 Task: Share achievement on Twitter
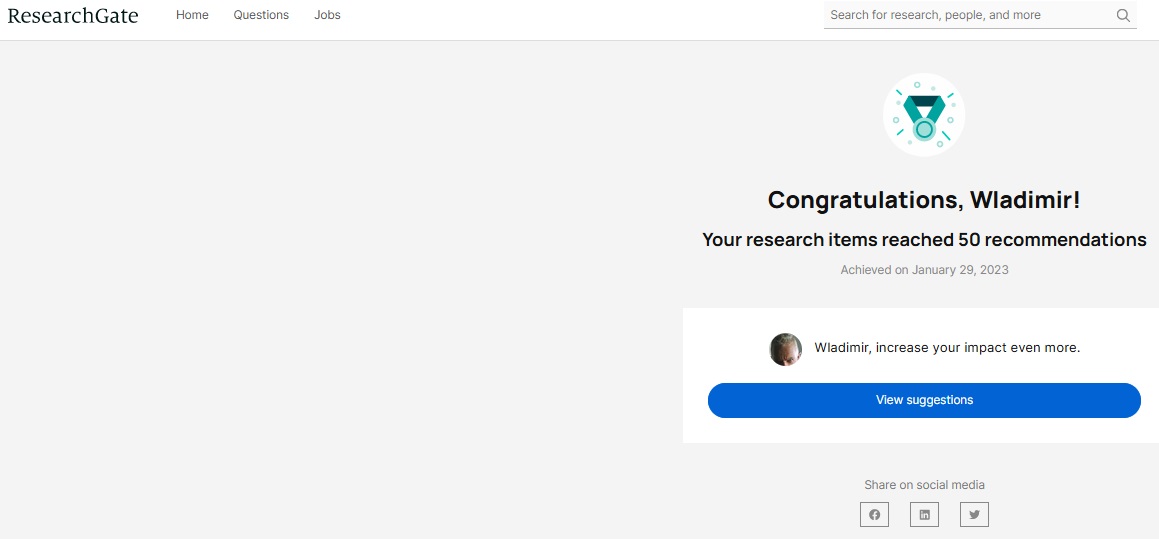(x=974, y=515)
